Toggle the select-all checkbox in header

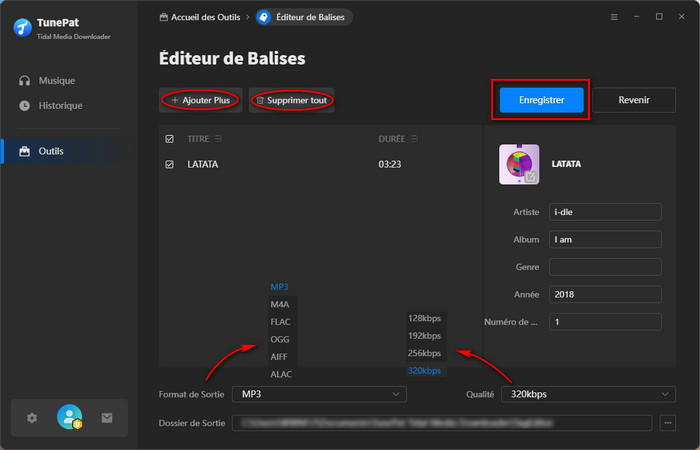pos(169,138)
